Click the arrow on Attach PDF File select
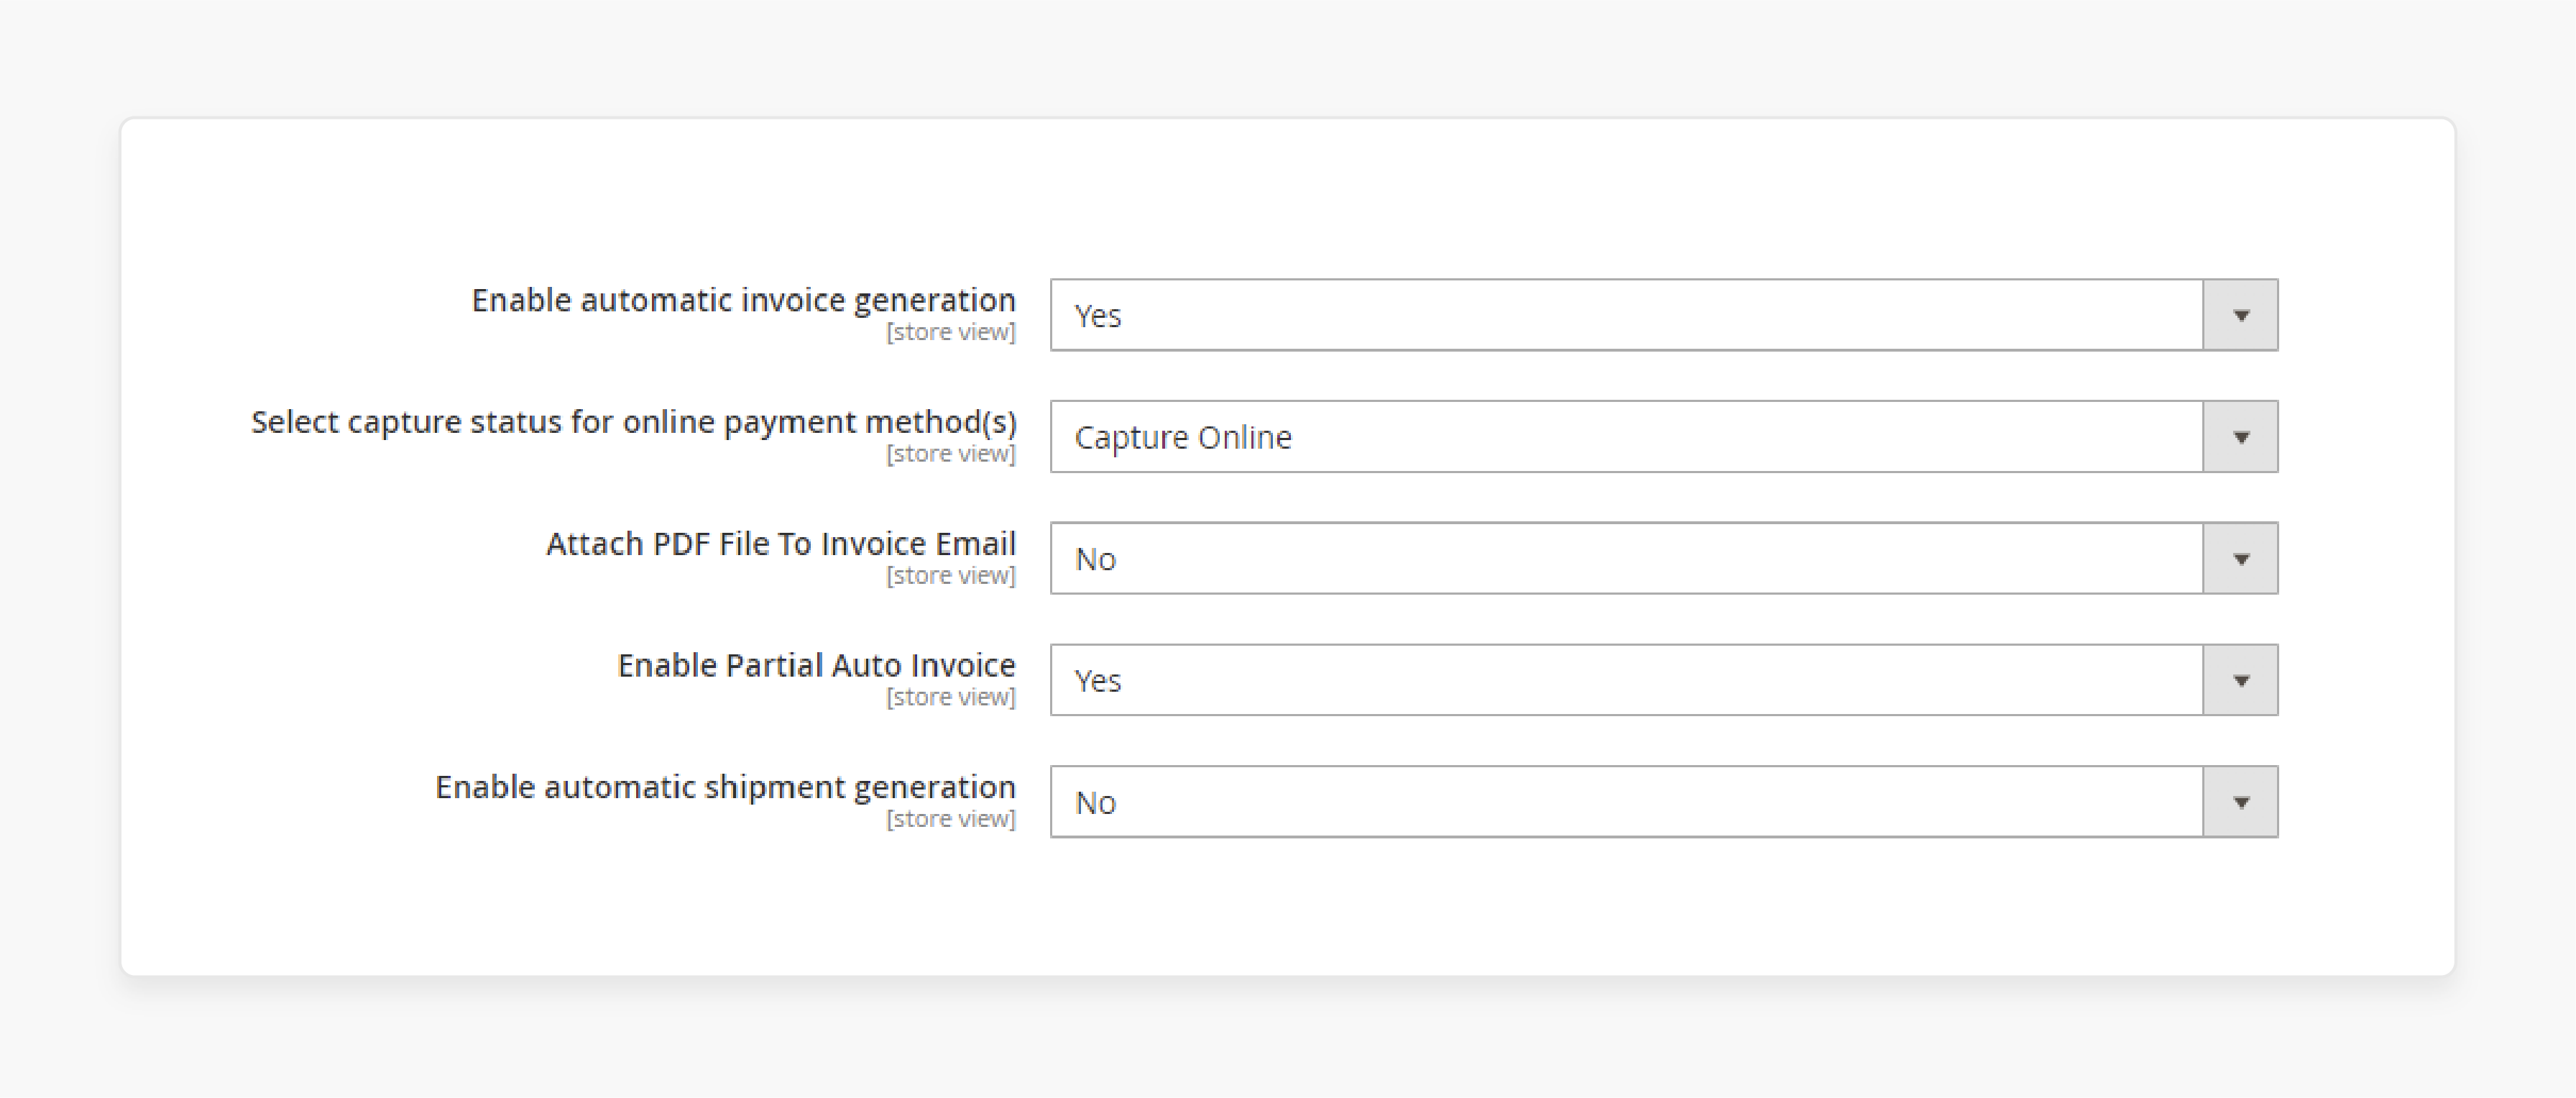The height and width of the screenshot is (1098, 2576). pyautogui.click(x=2240, y=558)
